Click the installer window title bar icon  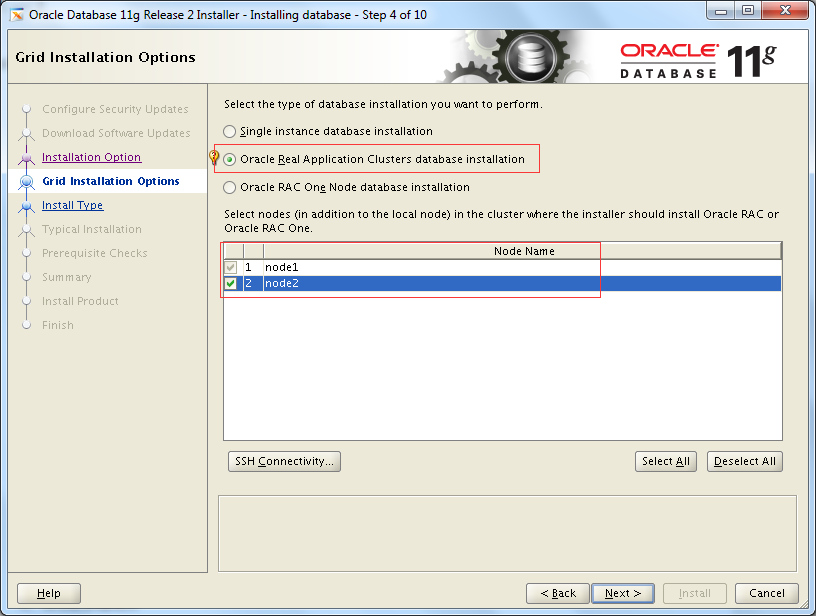tap(17, 15)
